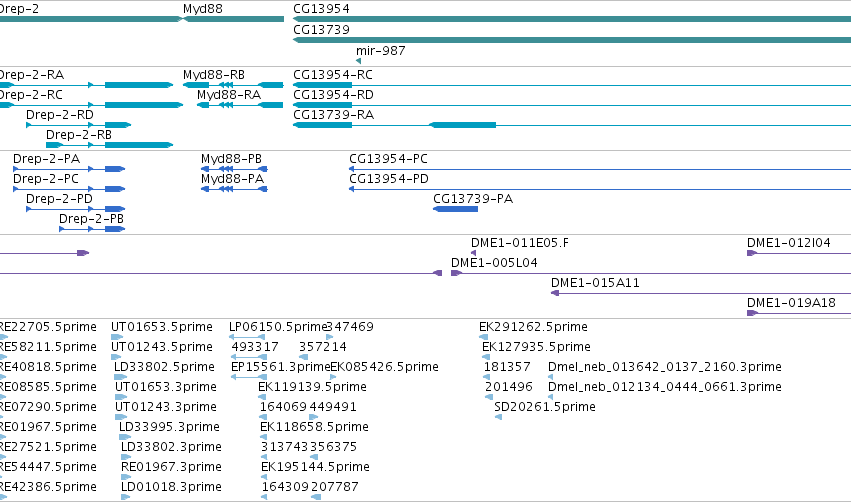Select the Drep-2-PA protein label
Viewport: 851px width, 502px height.
click(46, 158)
